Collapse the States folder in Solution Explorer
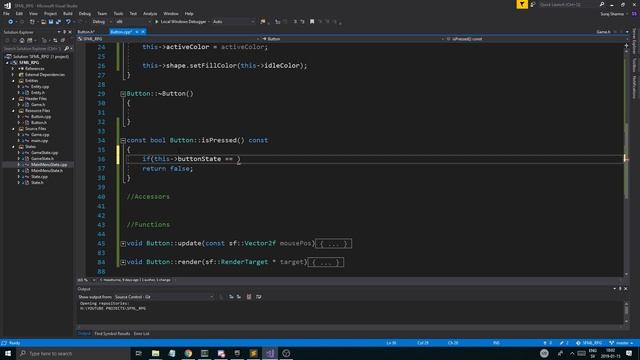The width and height of the screenshot is (640, 360). click(13, 147)
